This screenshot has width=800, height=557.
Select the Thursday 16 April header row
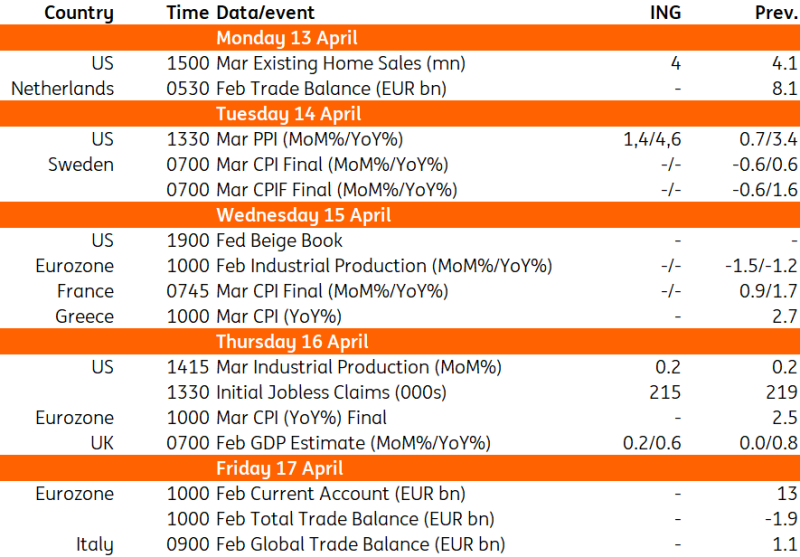click(400, 341)
